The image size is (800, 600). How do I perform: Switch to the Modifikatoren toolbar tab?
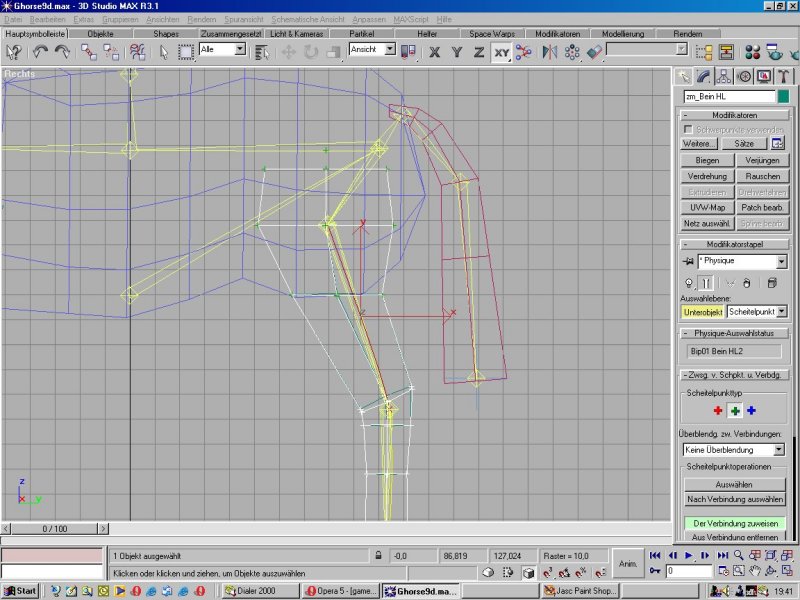point(557,33)
